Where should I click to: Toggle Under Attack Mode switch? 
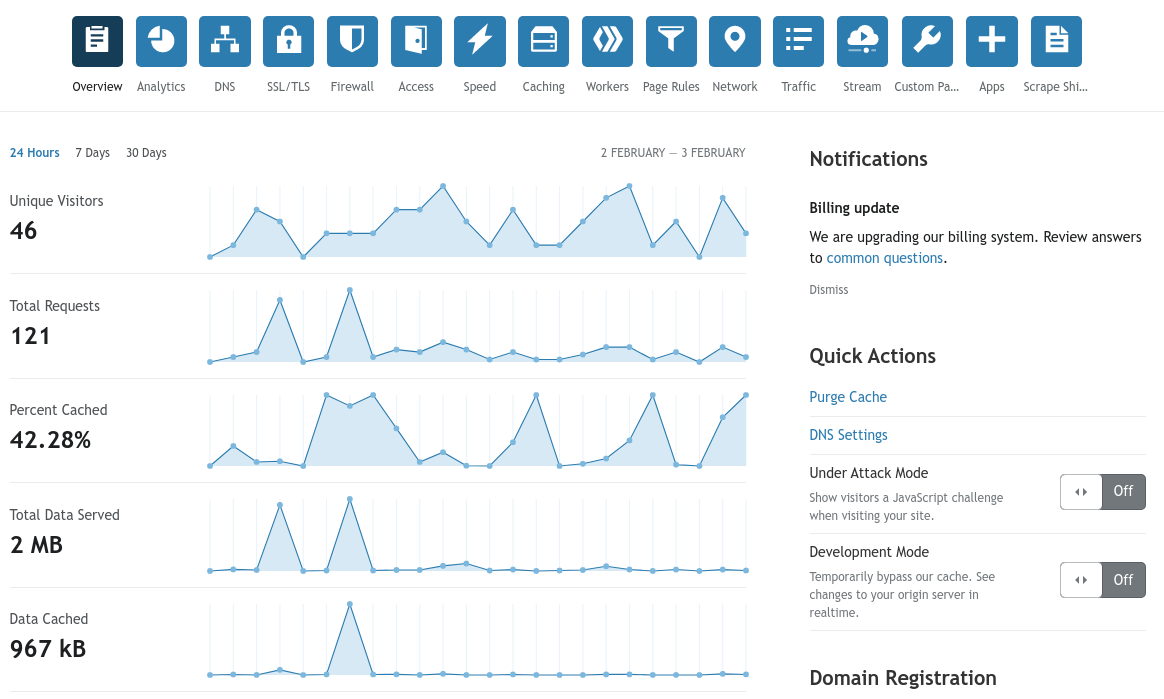pos(1102,492)
